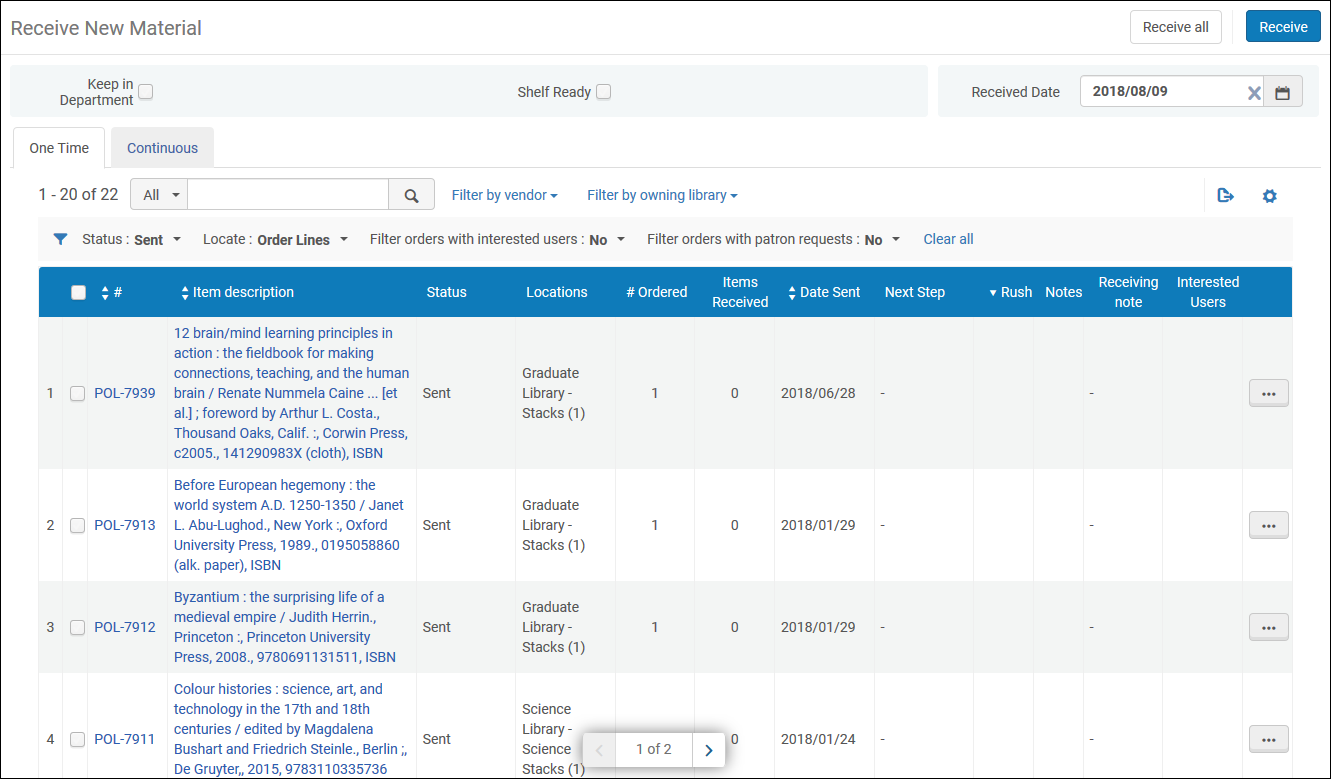Image resolution: width=1331 pixels, height=779 pixels.
Task: Click the Clear all filters link
Action: pos(948,239)
